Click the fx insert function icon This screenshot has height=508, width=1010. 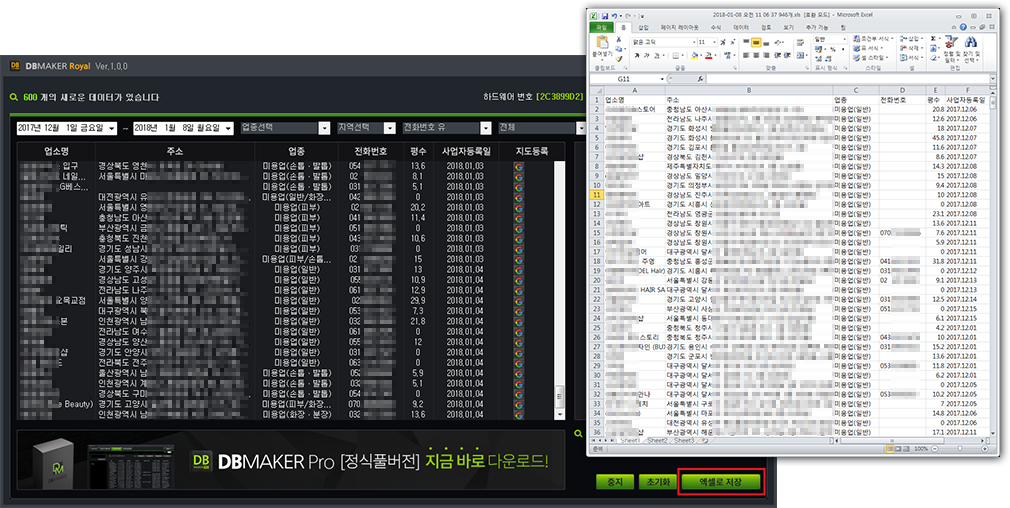coord(701,79)
